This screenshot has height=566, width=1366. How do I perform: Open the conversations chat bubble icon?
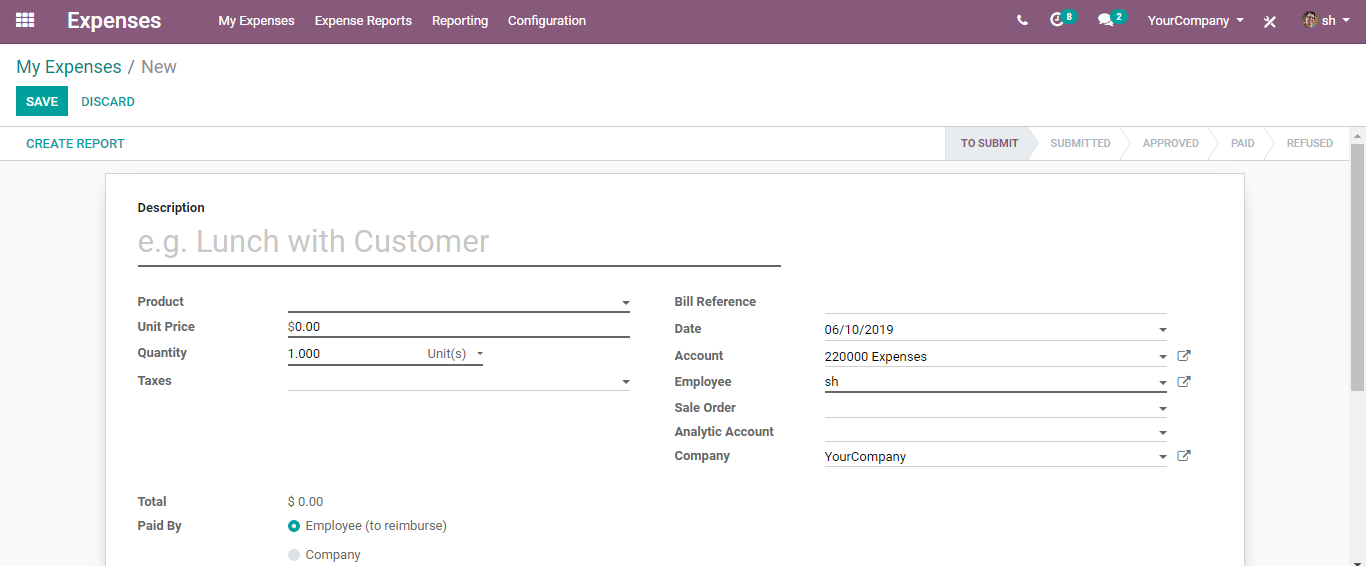click(1105, 20)
